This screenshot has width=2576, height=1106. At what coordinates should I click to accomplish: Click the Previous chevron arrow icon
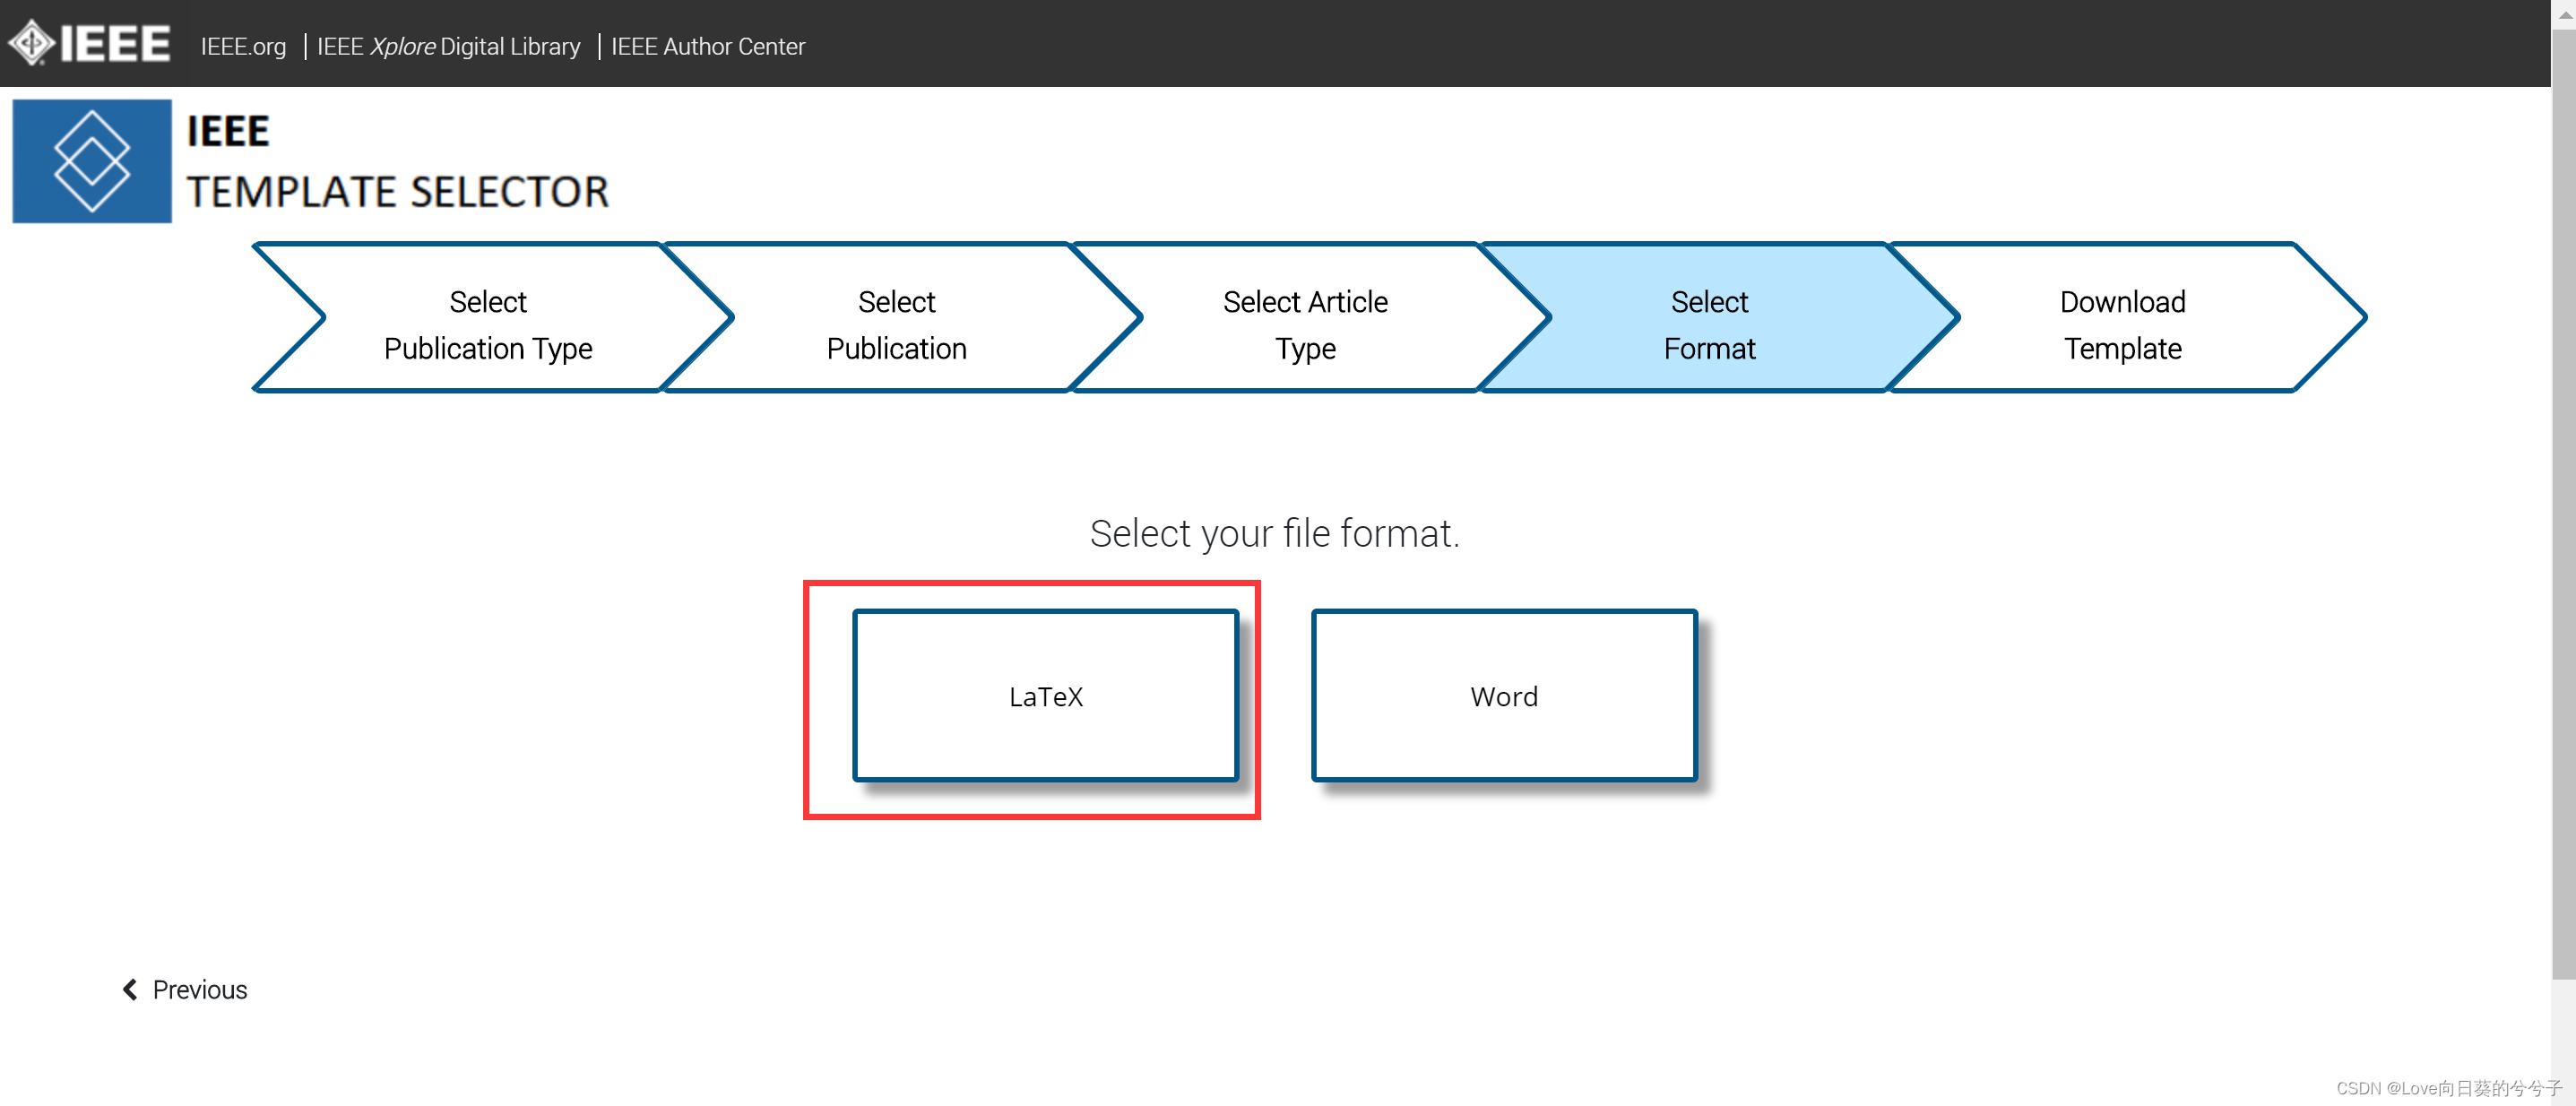pyautogui.click(x=130, y=989)
